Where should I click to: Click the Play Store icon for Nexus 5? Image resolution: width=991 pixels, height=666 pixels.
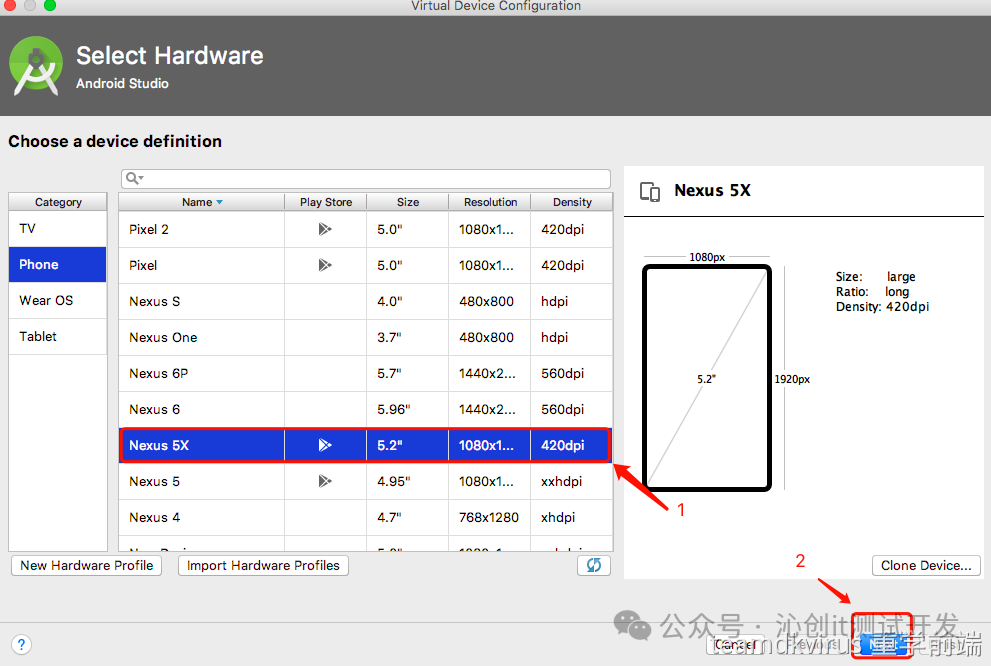point(325,481)
